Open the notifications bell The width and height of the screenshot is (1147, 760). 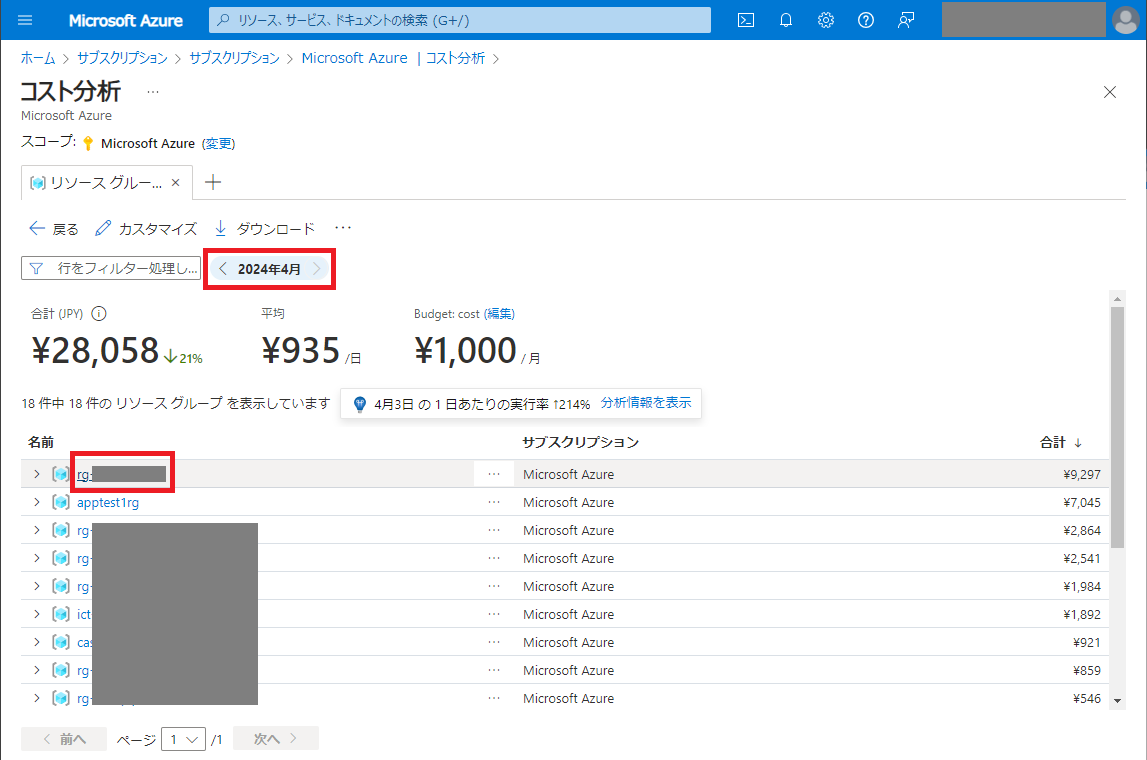[786, 20]
